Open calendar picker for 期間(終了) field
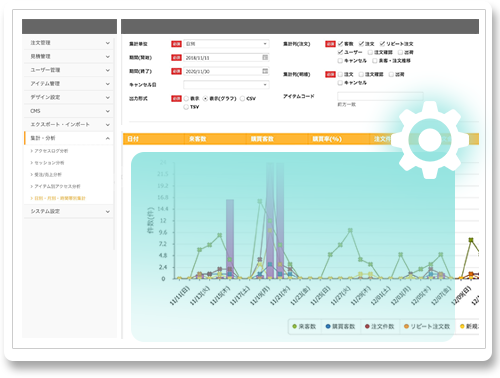 [x=265, y=71]
